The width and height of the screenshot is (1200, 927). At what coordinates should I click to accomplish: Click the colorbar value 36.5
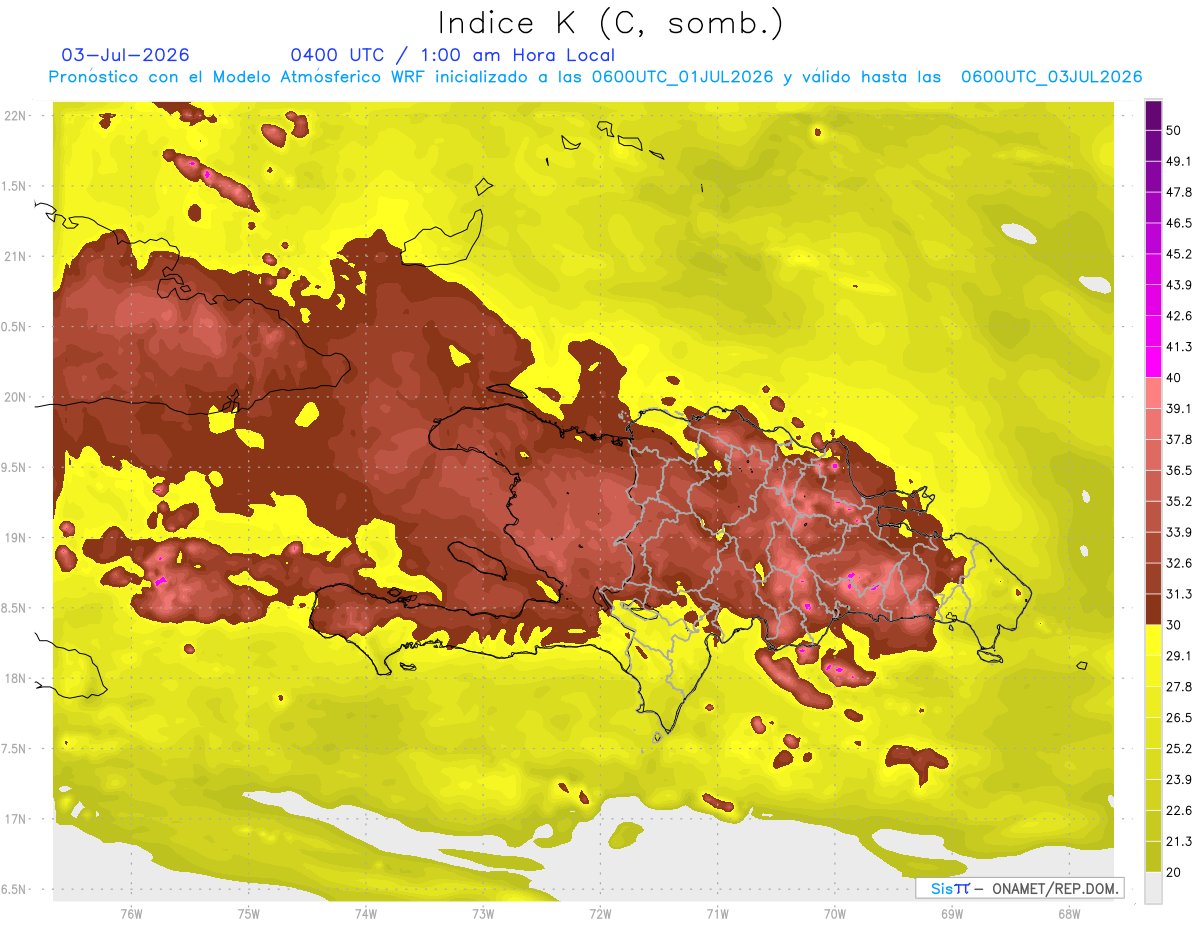1179,470
